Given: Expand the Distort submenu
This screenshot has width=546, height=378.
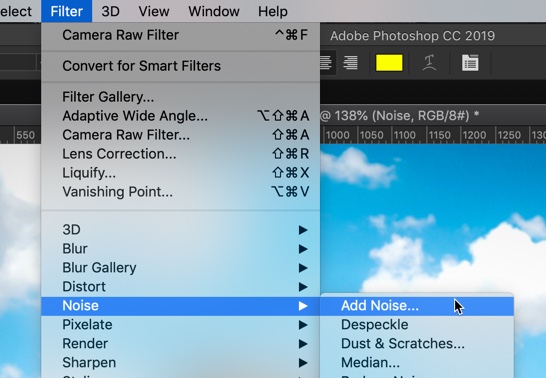Looking at the screenshot, I should point(180,287).
